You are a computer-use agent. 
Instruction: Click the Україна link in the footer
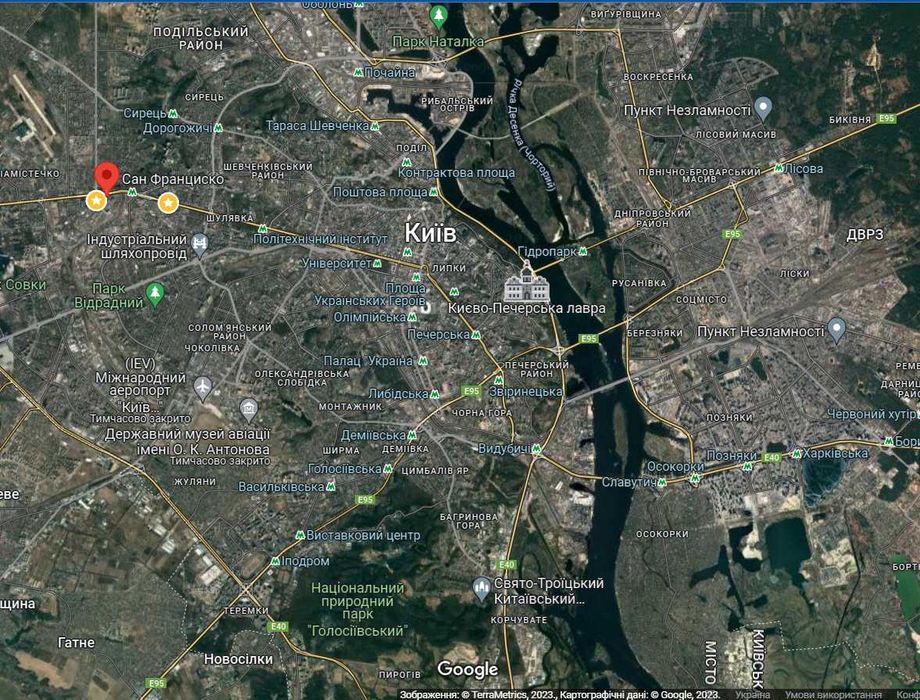(752, 695)
